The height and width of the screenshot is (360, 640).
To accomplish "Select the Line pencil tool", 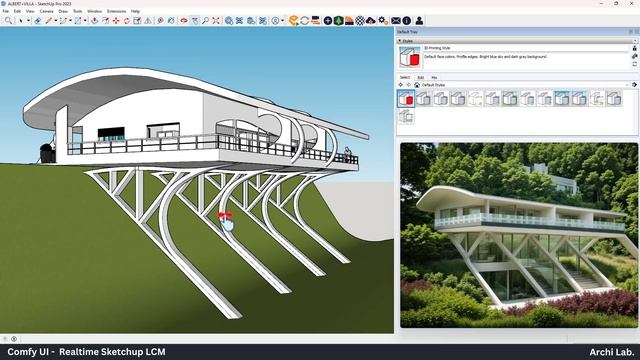I will (49, 20).
